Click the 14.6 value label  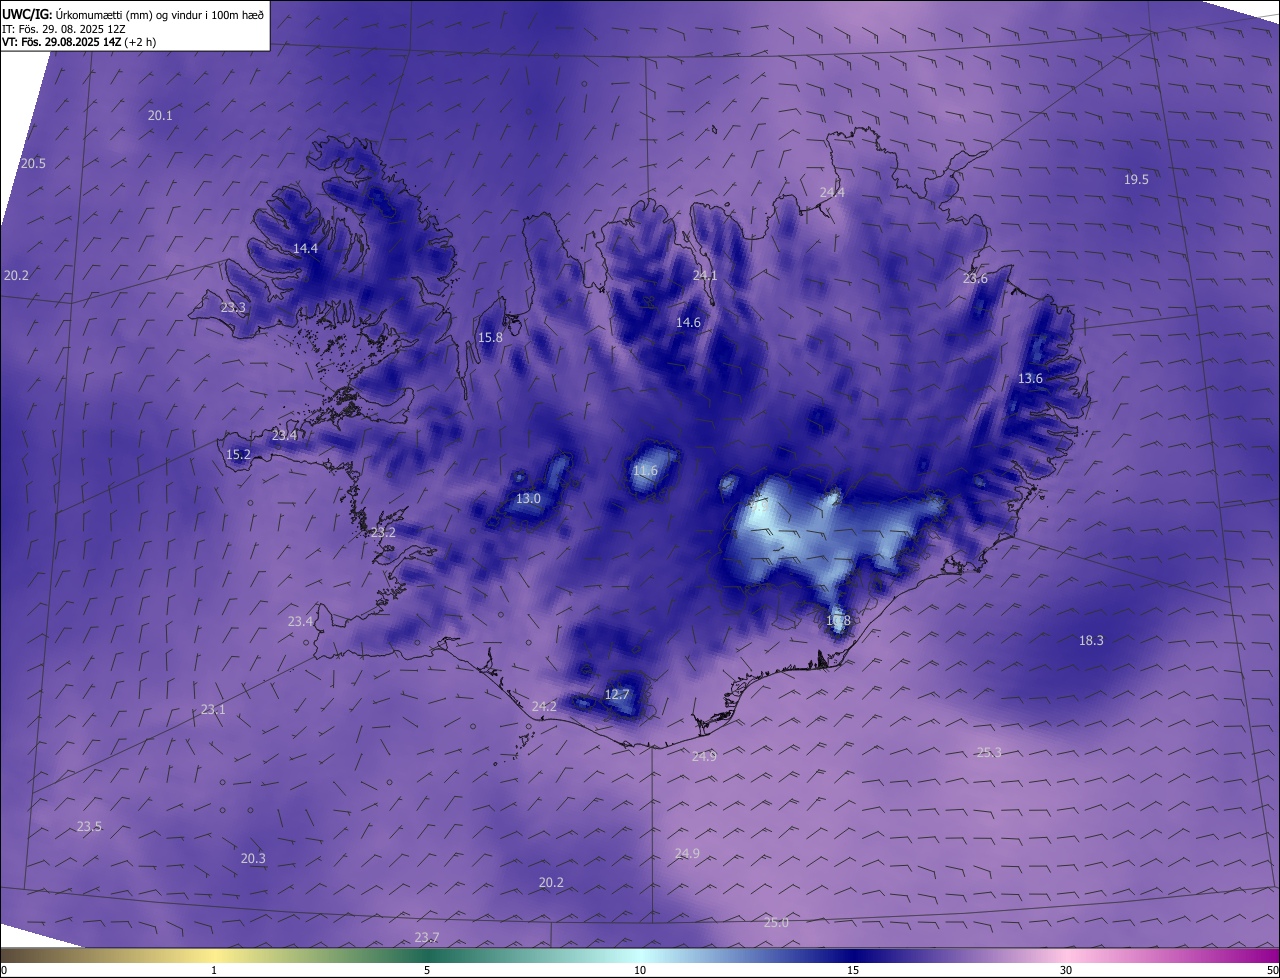tap(688, 322)
